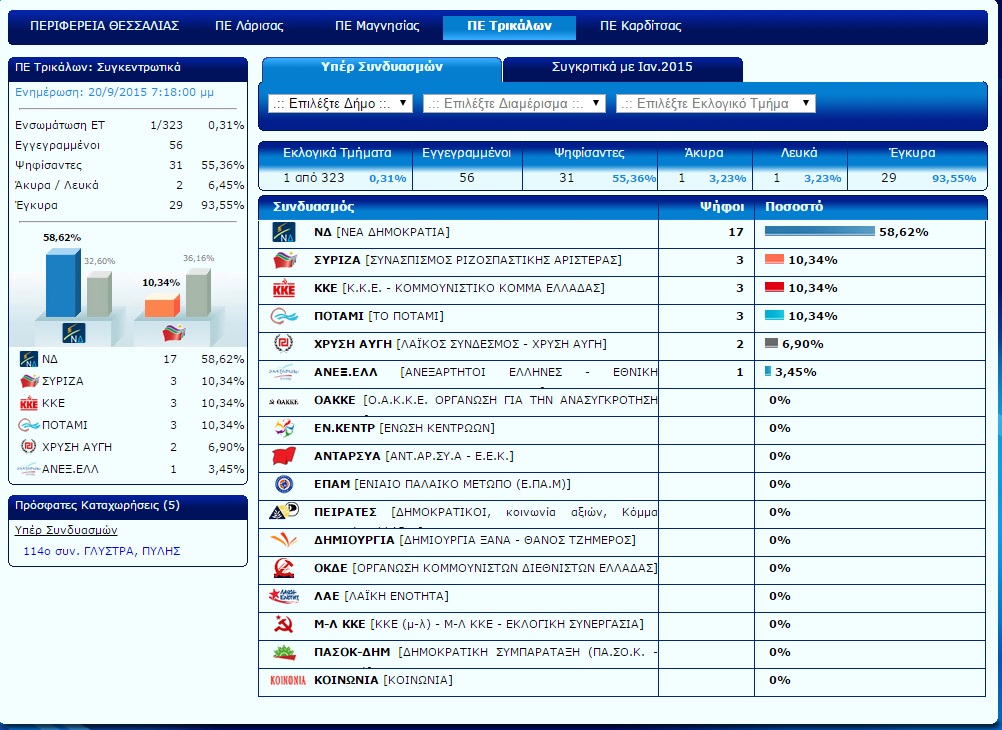
Task: Select the Υπέρ Συνδυασμών tab
Action: click(382, 68)
